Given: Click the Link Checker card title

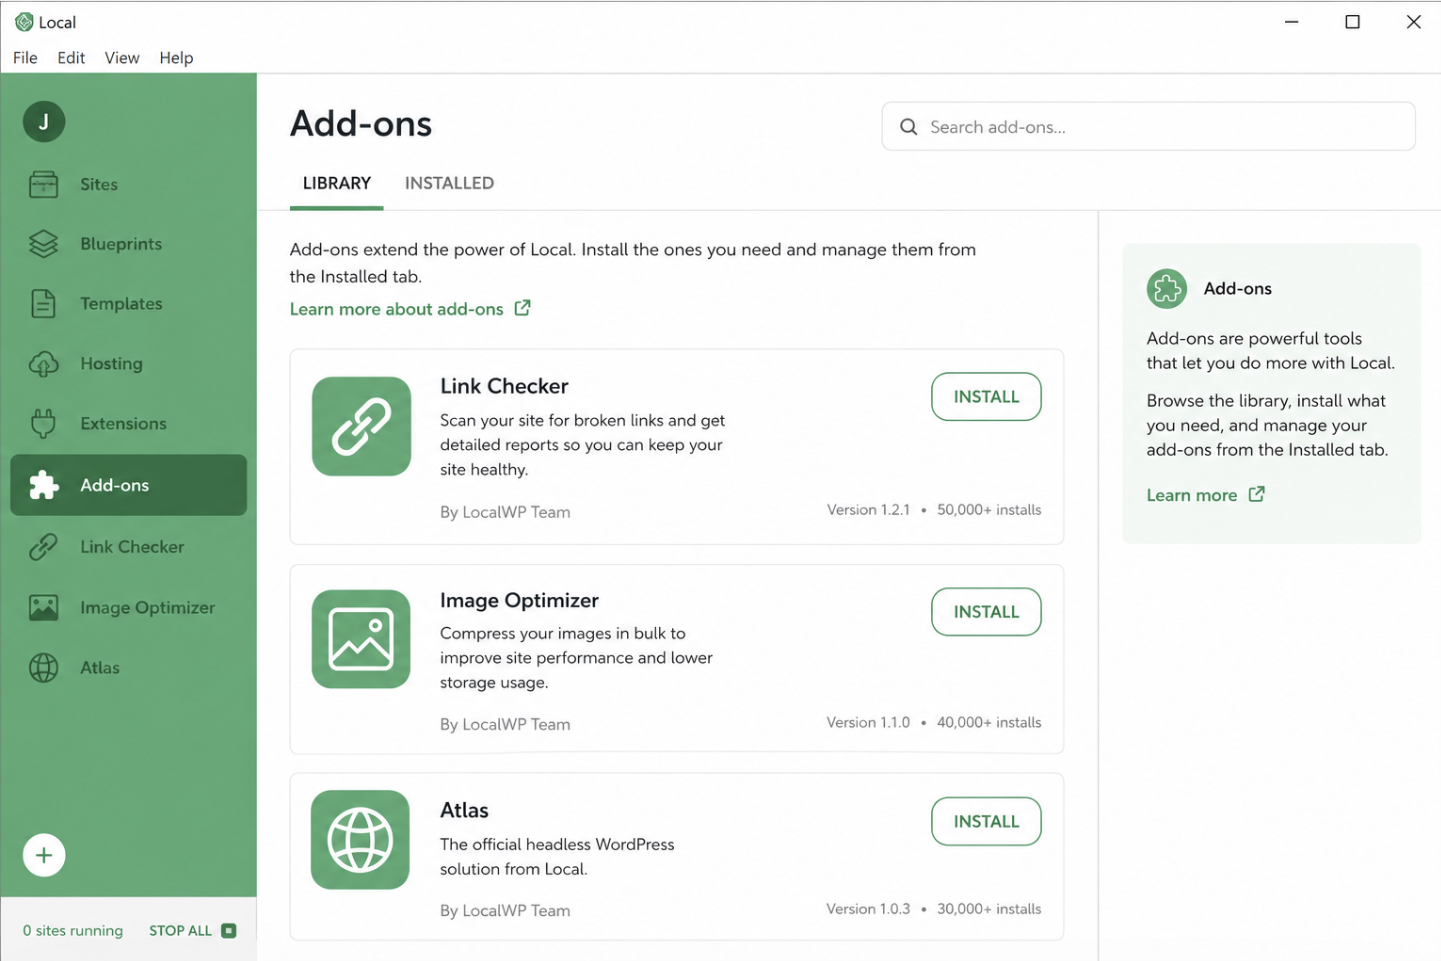Looking at the screenshot, I should 504,386.
